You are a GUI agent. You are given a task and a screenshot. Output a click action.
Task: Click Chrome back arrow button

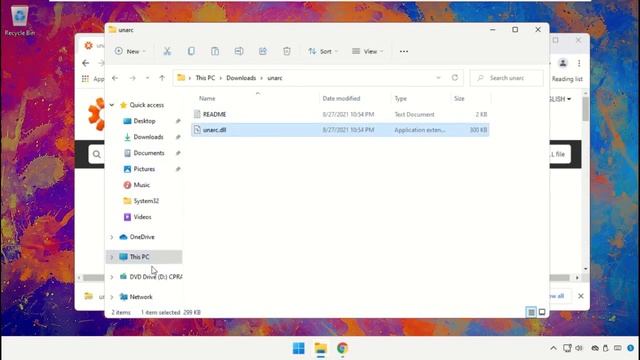[85, 63]
